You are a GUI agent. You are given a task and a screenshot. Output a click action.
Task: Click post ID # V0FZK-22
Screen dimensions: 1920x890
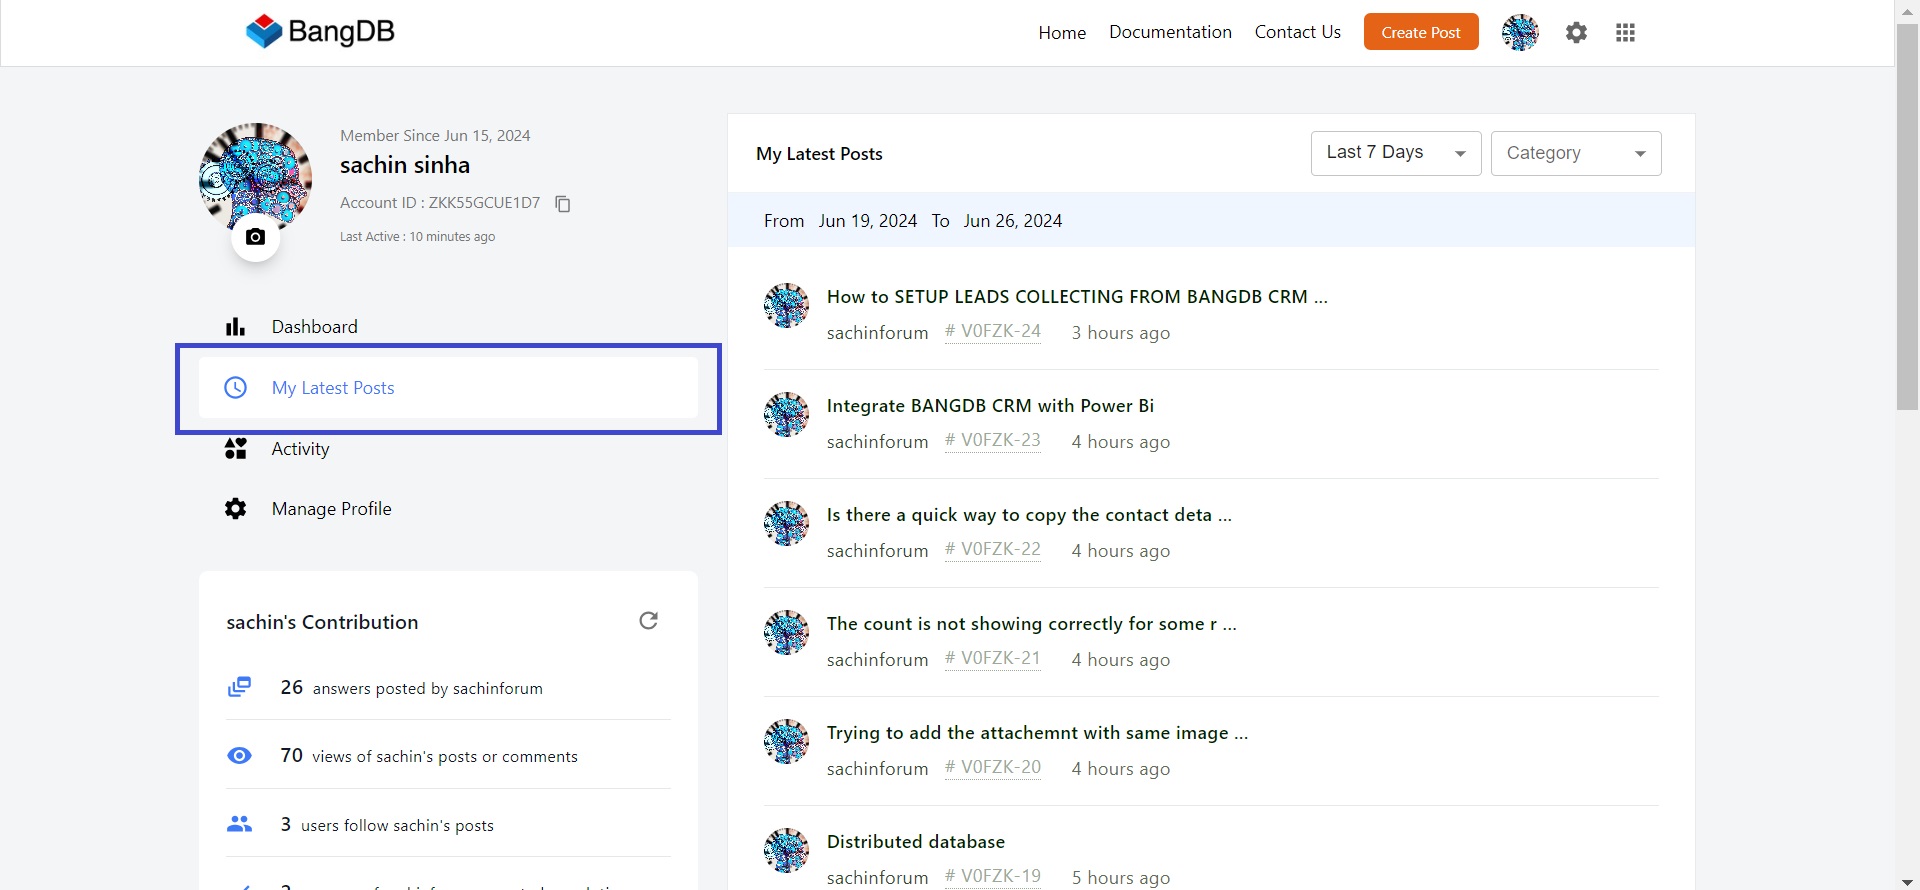pyautogui.click(x=993, y=550)
